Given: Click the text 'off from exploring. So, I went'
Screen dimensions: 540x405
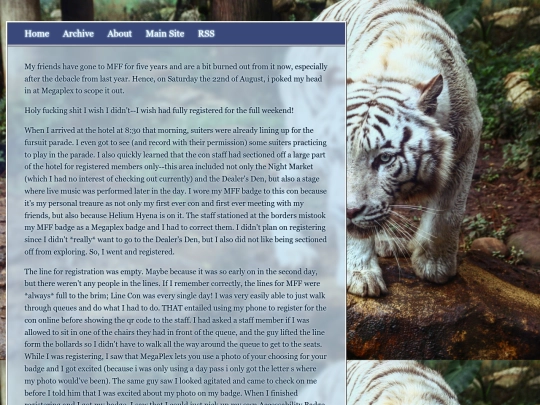Looking at the screenshot, I should (99, 252).
